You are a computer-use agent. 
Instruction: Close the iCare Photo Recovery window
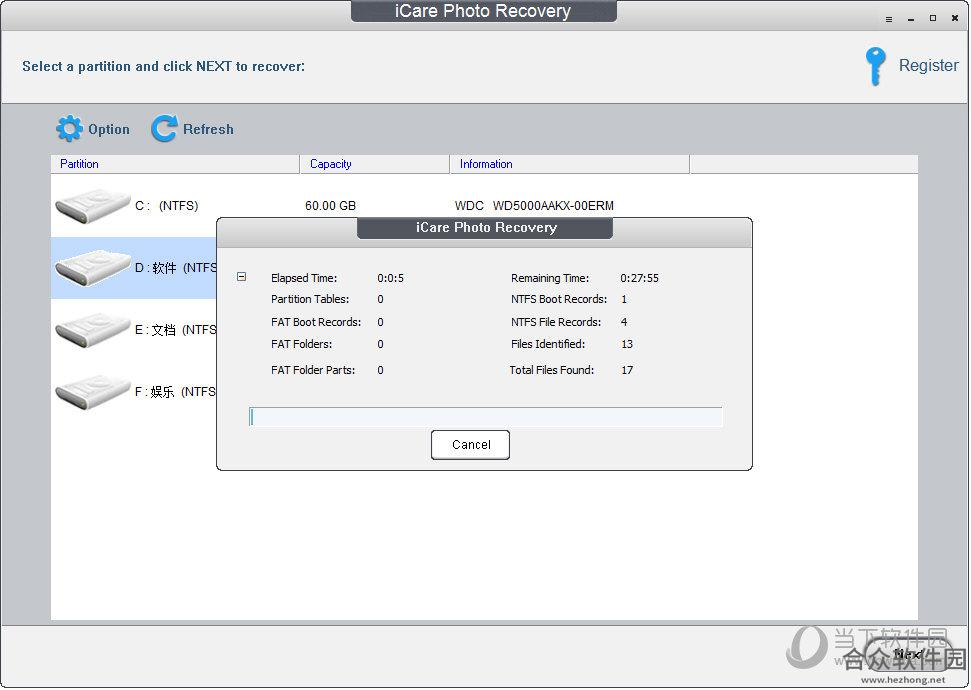click(x=955, y=19)
